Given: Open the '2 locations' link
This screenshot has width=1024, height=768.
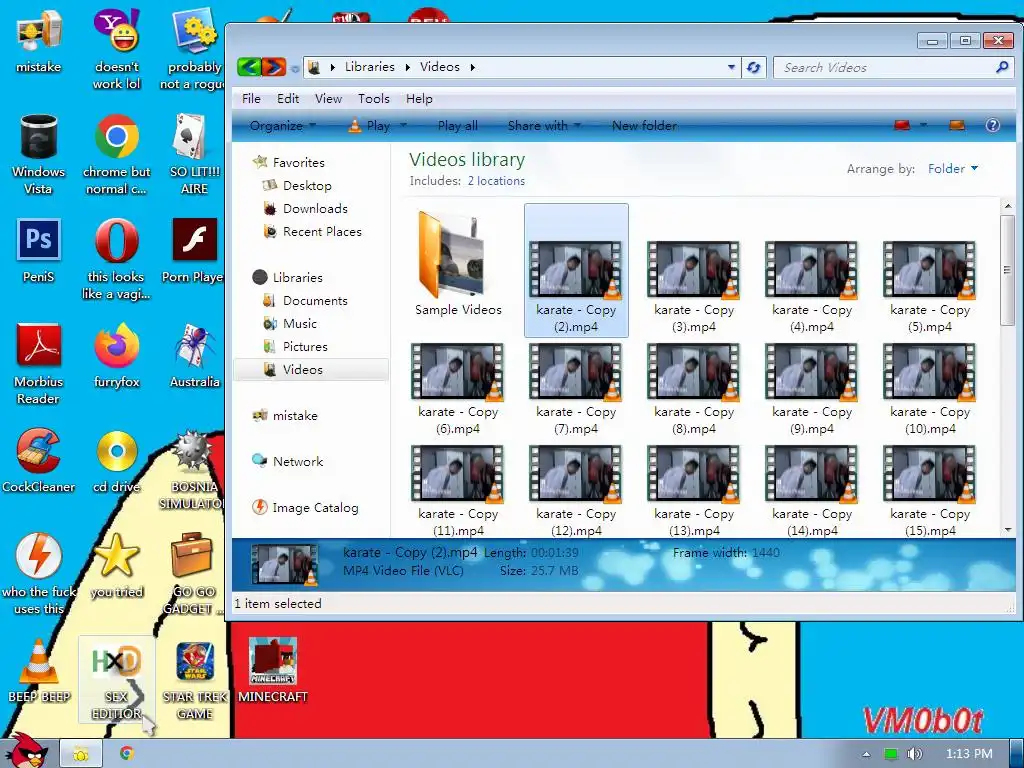Looking at the screenshot, I should (x=496, y=181).
